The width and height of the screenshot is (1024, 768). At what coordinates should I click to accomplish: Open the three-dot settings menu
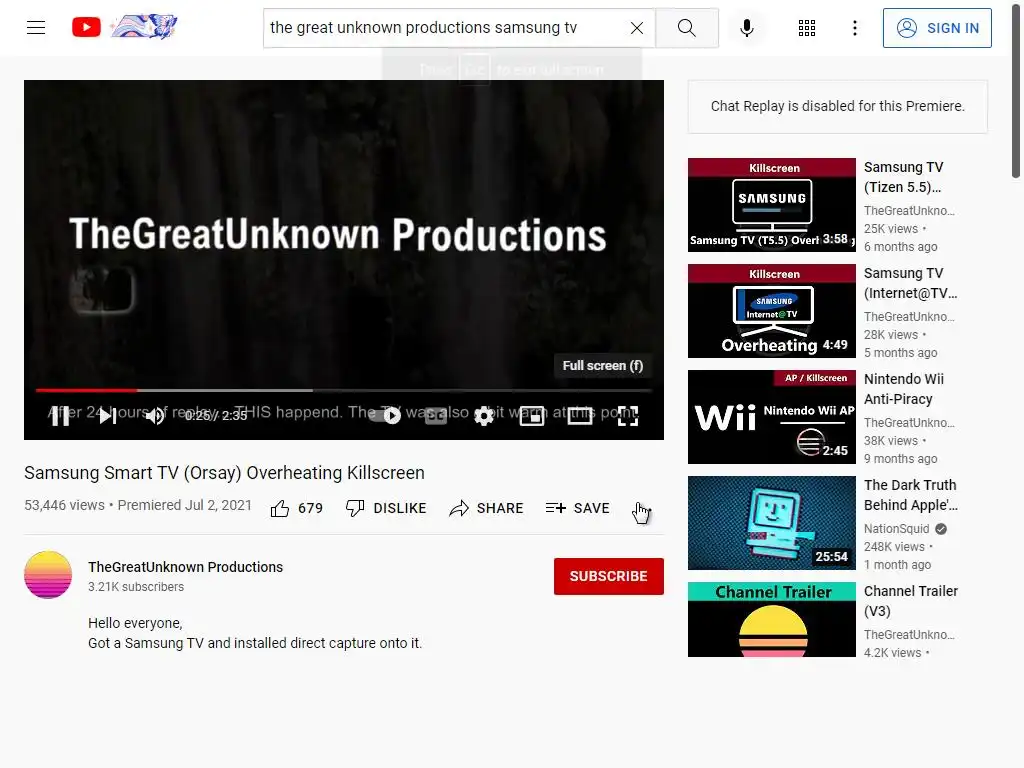point(854,28)
